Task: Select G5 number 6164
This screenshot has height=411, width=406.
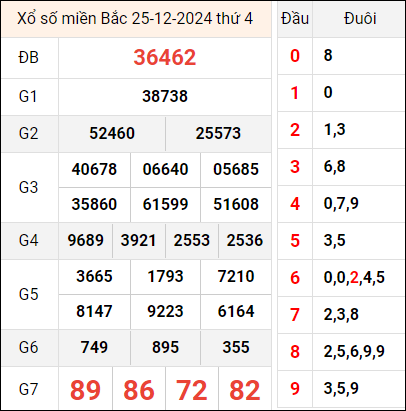Action: click(x=236, y=311)
